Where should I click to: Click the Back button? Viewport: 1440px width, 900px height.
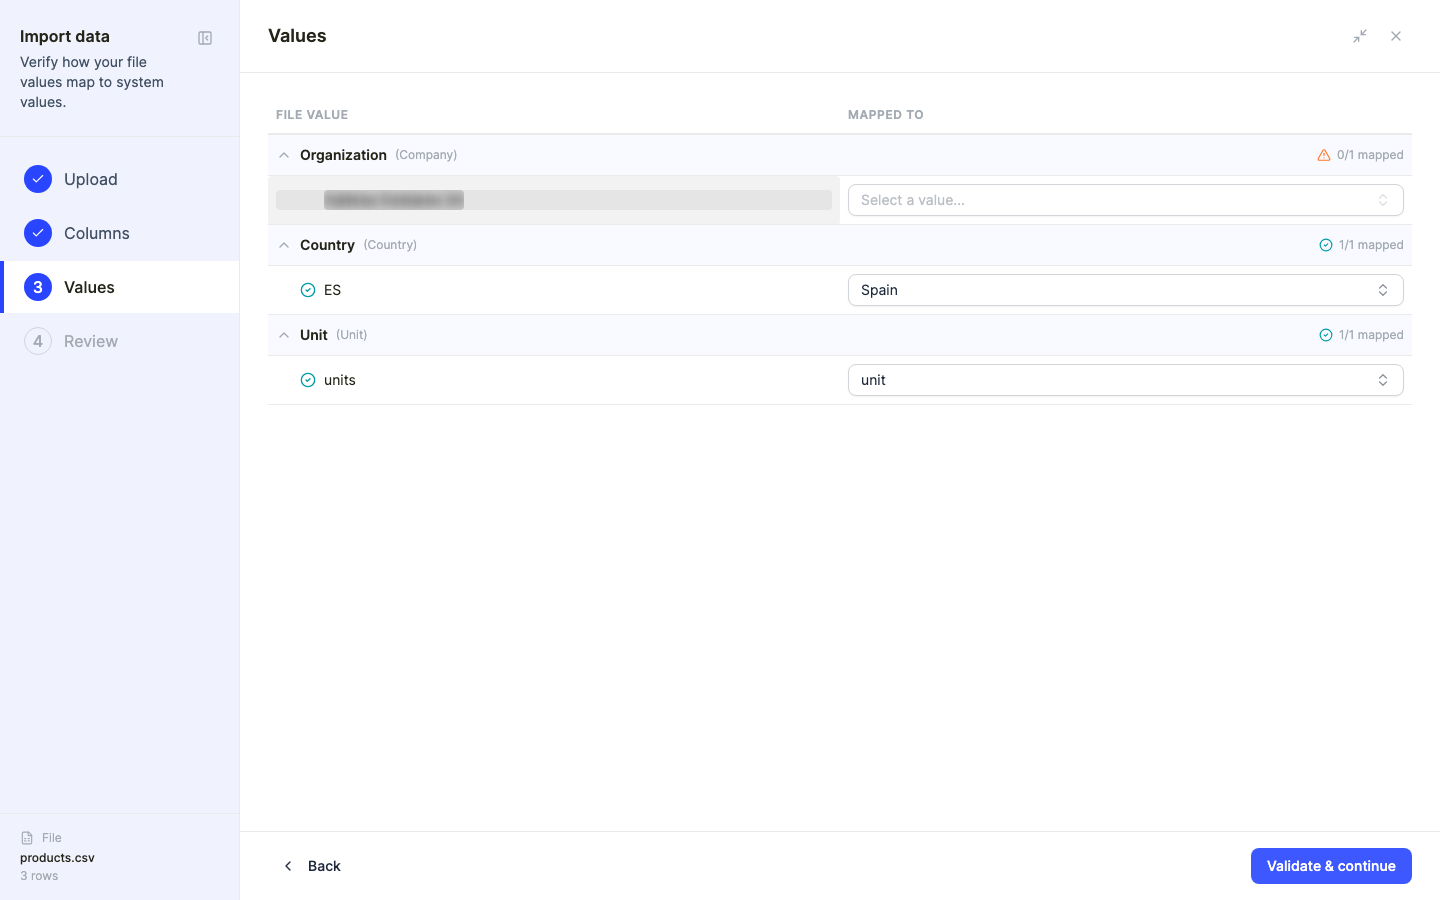pyautogui.click(x=311, y=866)
